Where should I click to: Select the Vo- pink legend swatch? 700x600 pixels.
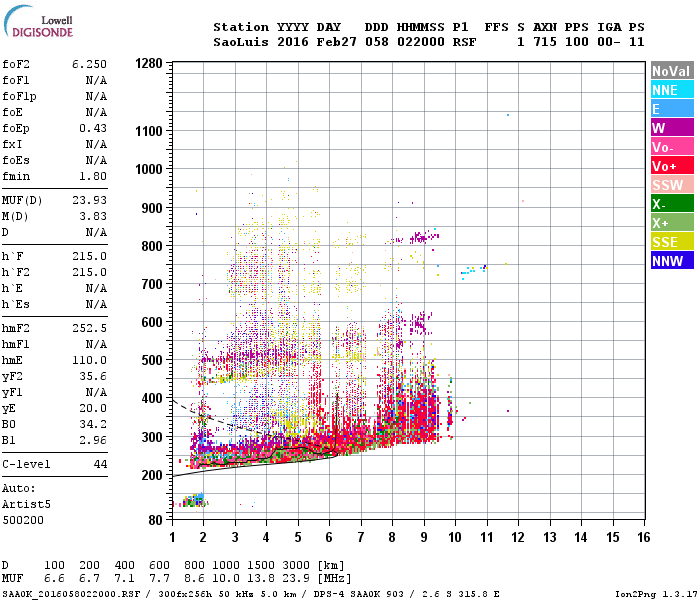(x=672, y=147)
